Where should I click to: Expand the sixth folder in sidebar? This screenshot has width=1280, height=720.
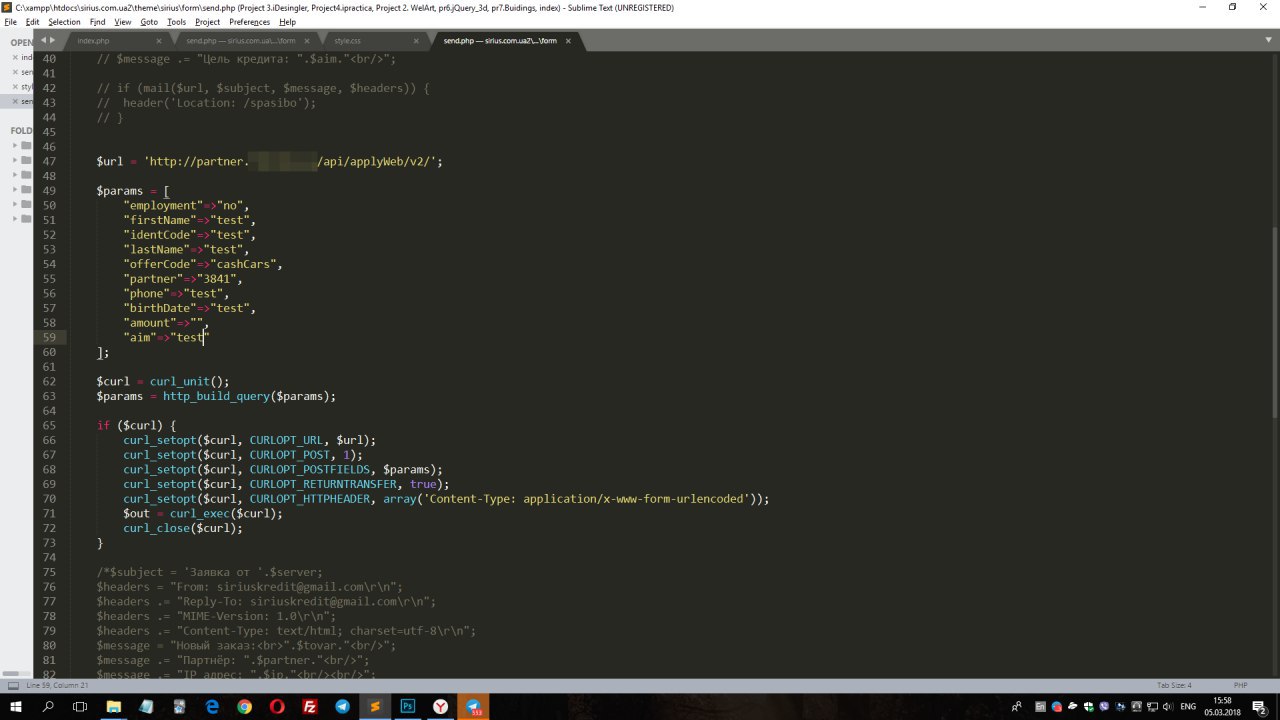(15, 217)
